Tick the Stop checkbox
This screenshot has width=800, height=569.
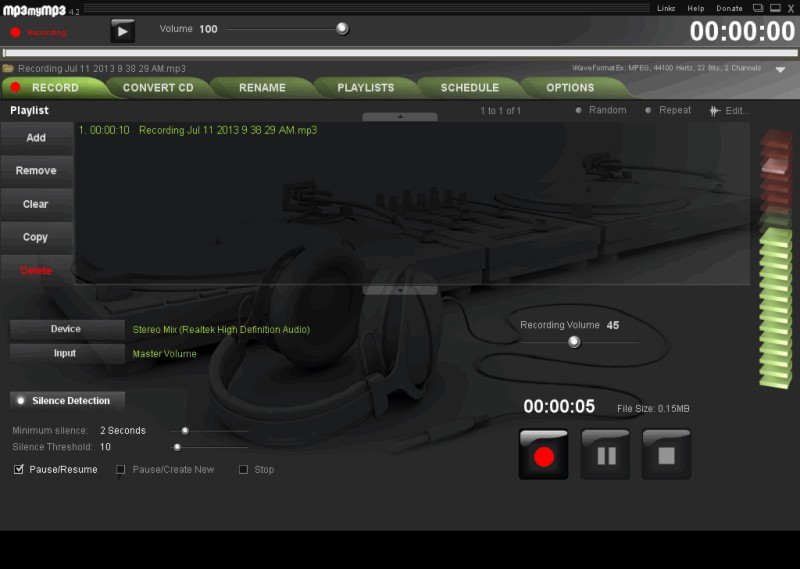click(x=243, y=469)
